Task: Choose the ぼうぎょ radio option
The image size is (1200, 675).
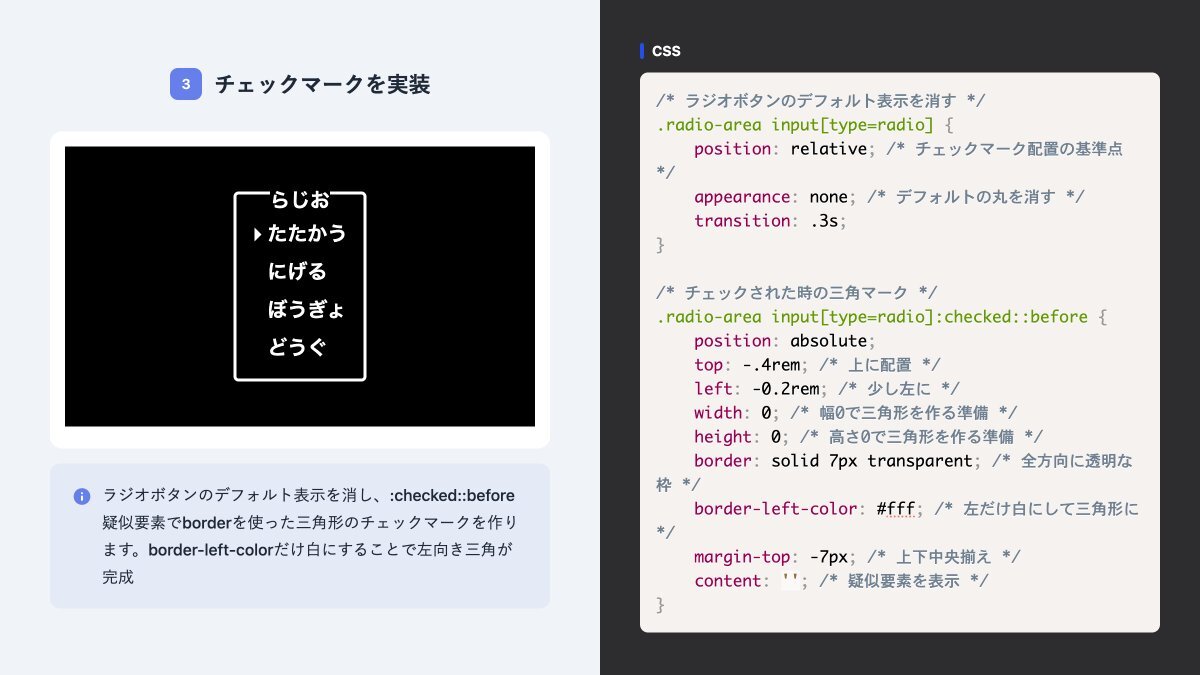Action: point(306,310)
